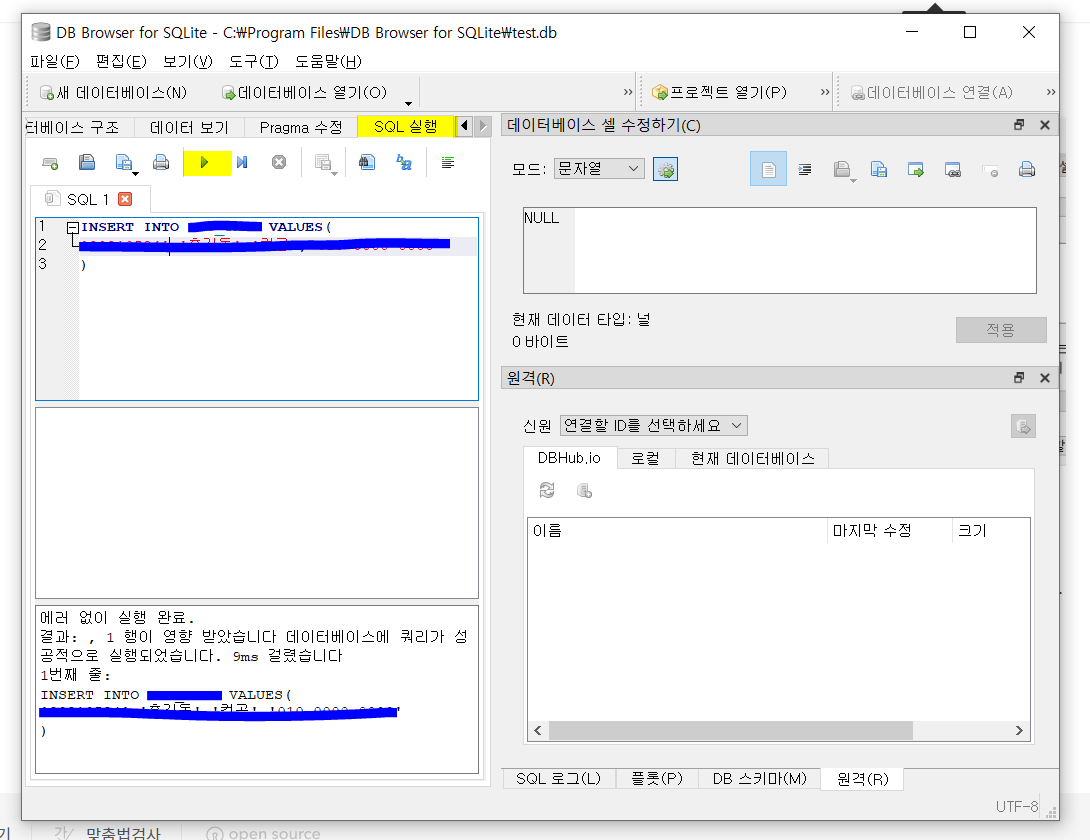This screenshot has height=840, width=1090.
Task: Switch to 데이터 보기 tab
Action: pyautogui.click(x=189, y=127)
